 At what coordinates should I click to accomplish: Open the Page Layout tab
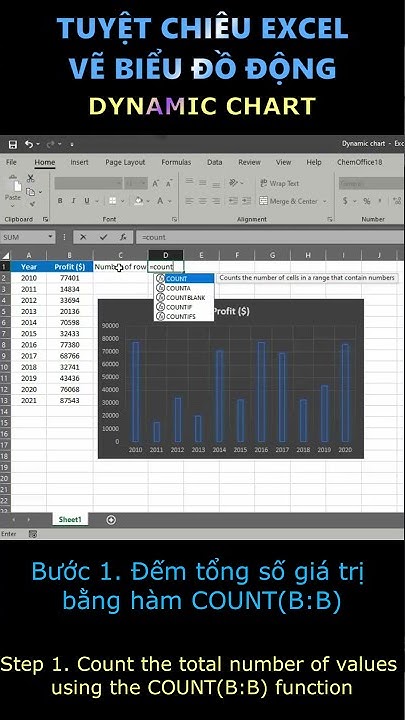click(x=125, y=162)
